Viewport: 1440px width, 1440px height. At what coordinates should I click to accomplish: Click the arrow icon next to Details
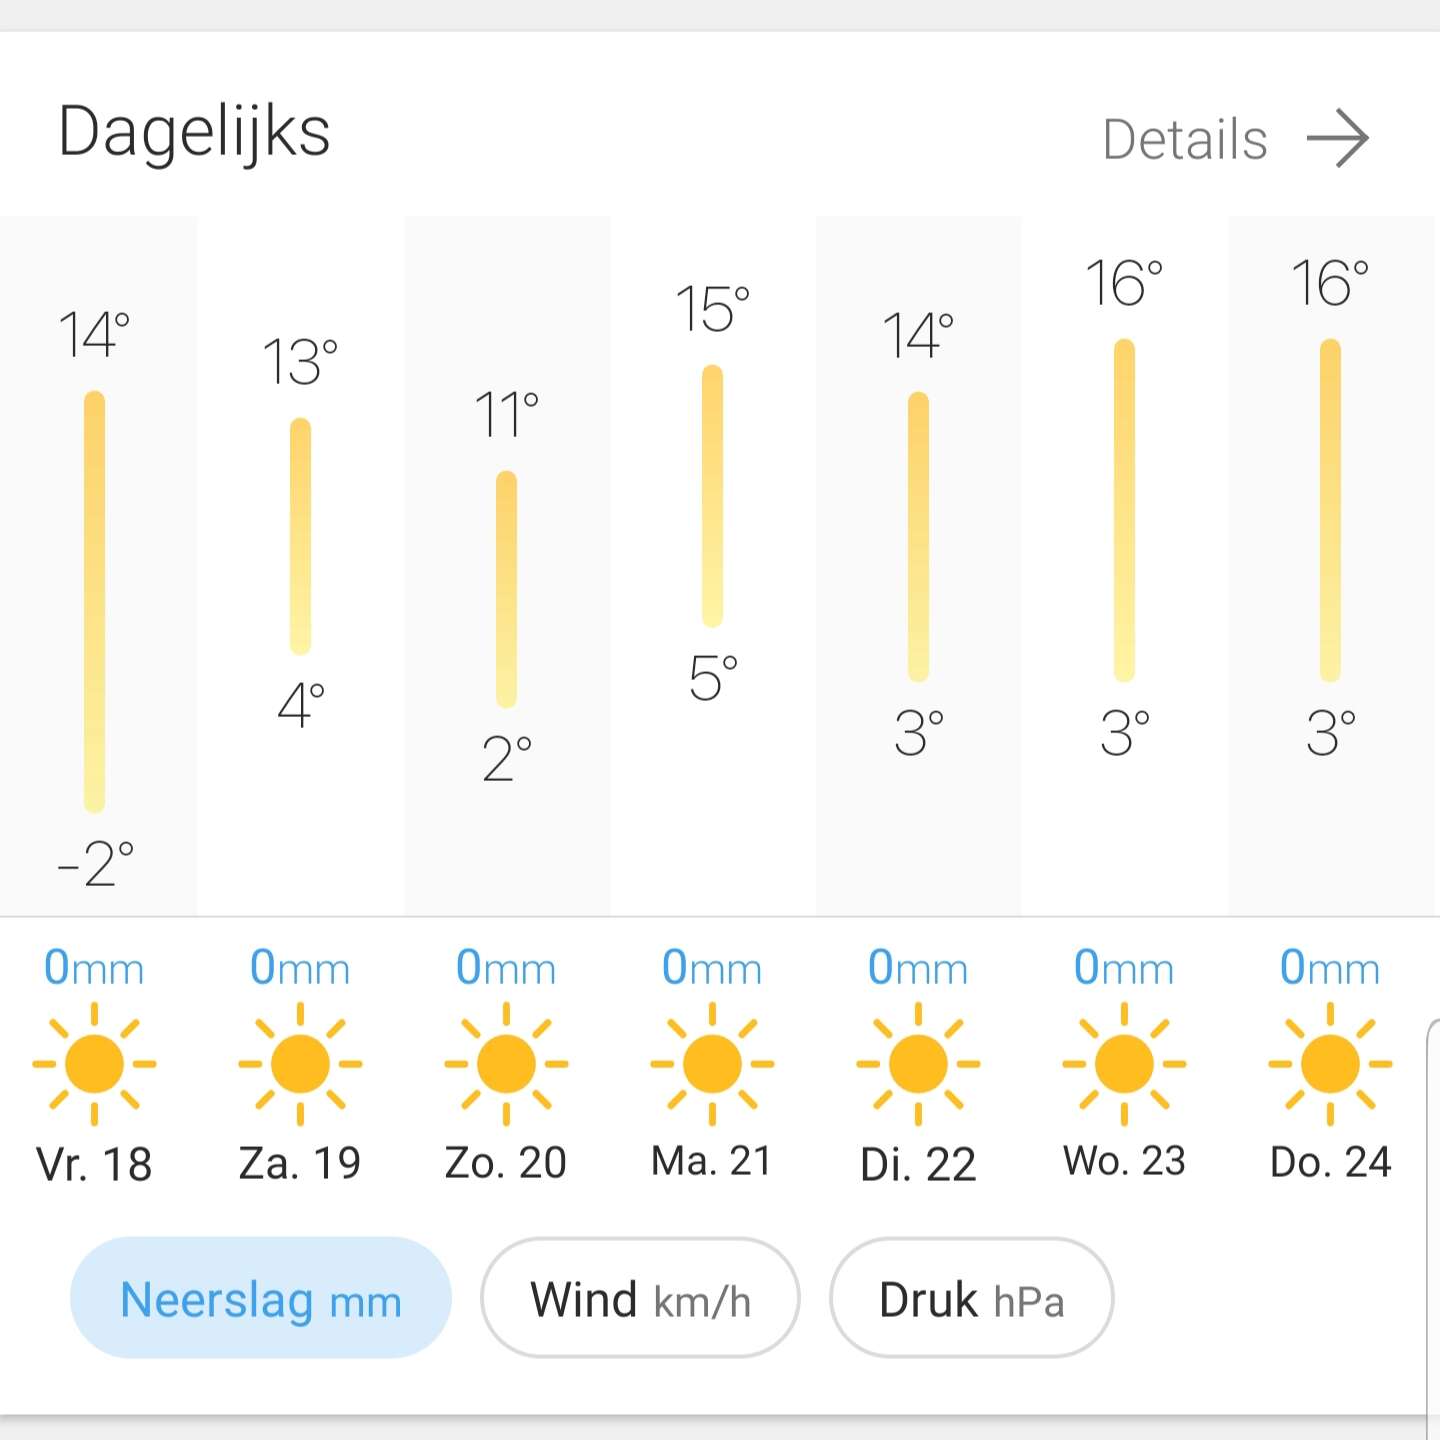click(x=1338, y=139)
